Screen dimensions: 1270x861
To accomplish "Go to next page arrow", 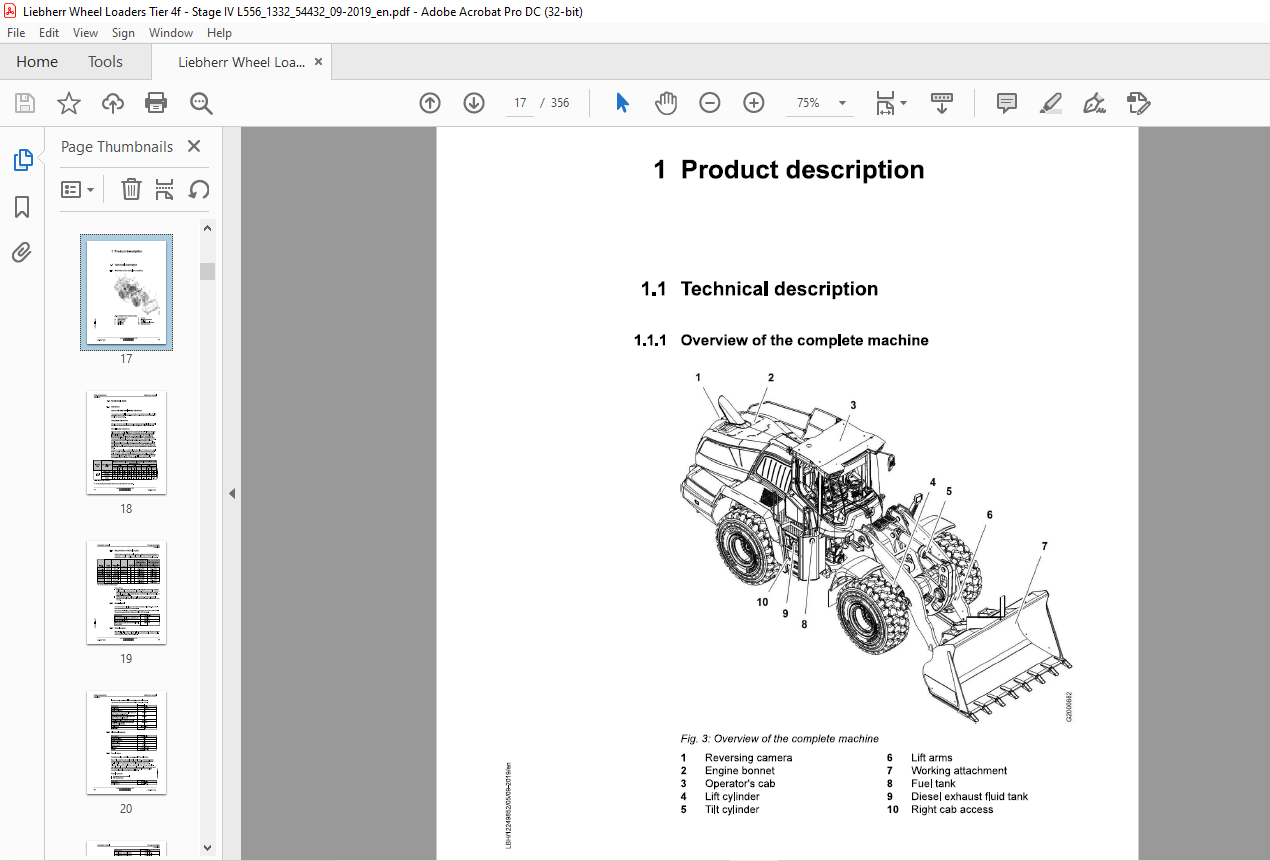I will click(x=474, y=103).
